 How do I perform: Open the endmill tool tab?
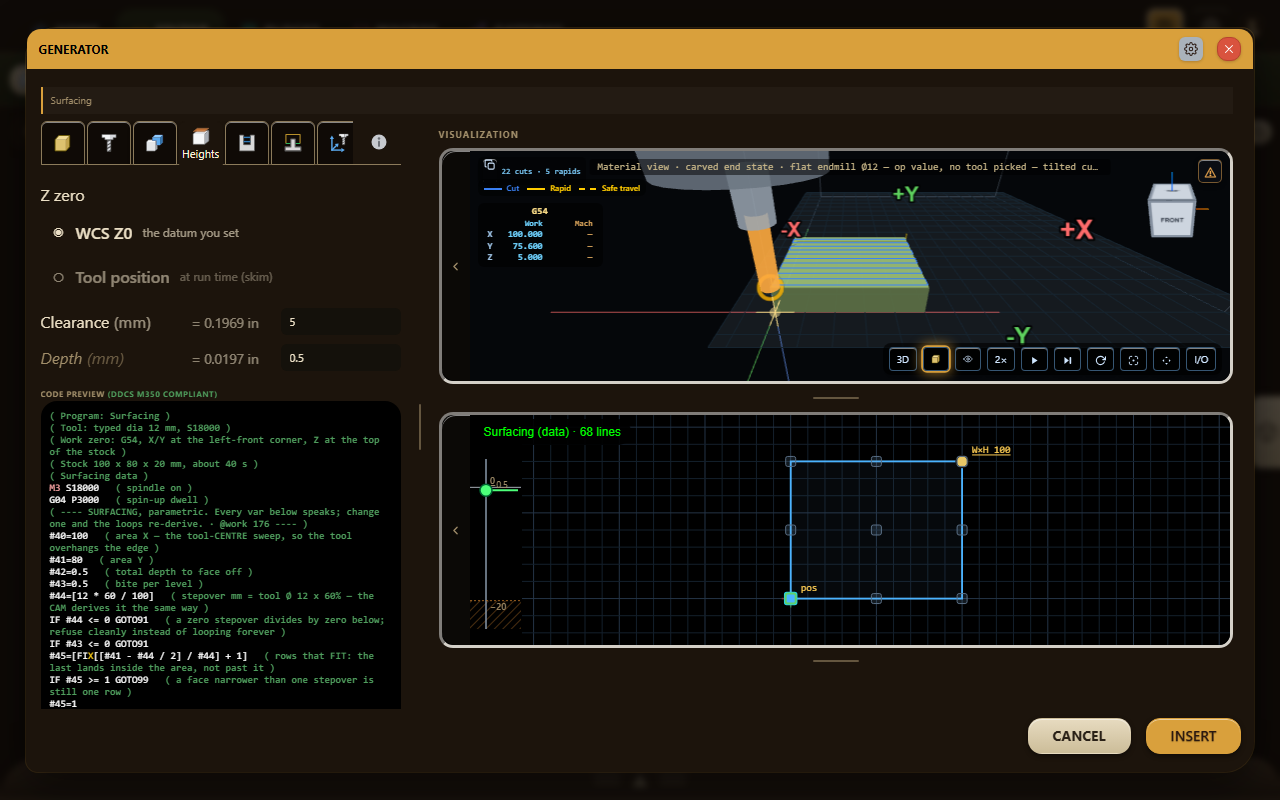click(108, 143)
